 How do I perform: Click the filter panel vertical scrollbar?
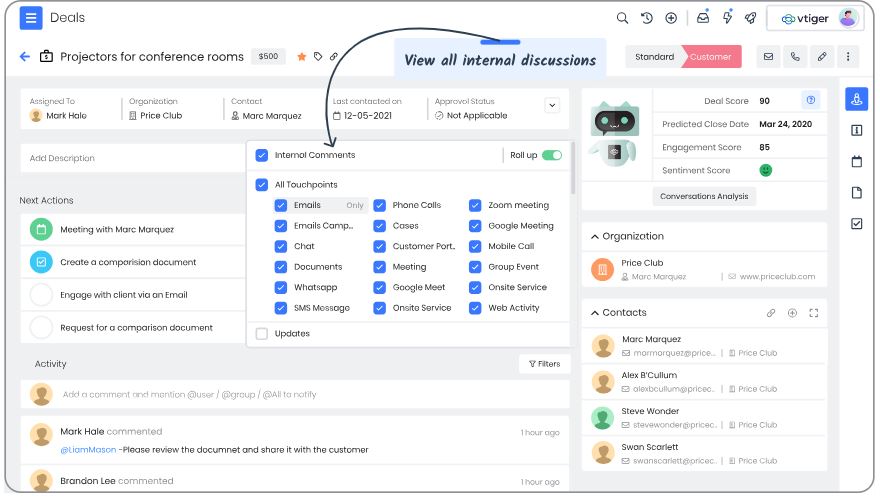coord(572,168)
